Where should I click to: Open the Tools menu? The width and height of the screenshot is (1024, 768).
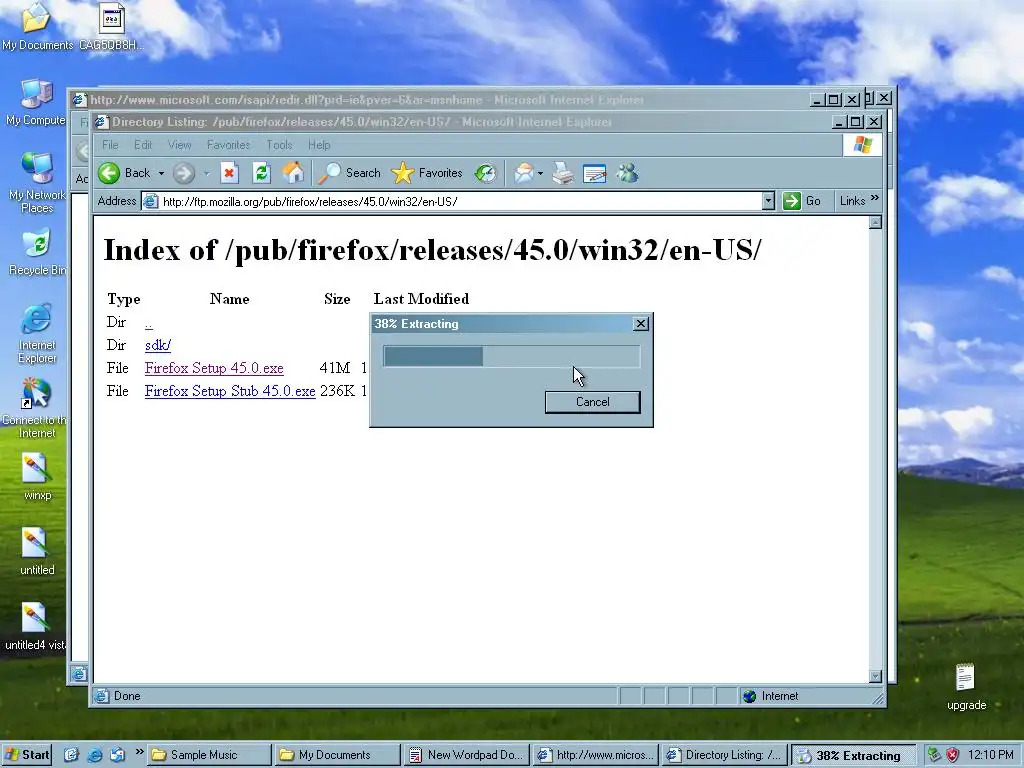tap(280, 145)
